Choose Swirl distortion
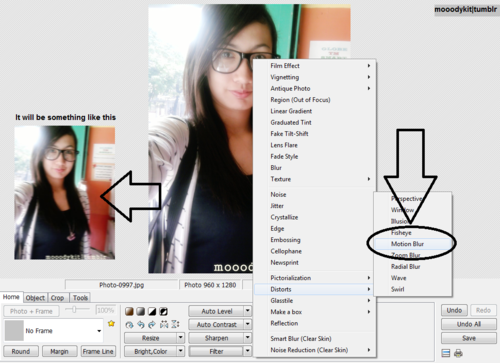 413,289
